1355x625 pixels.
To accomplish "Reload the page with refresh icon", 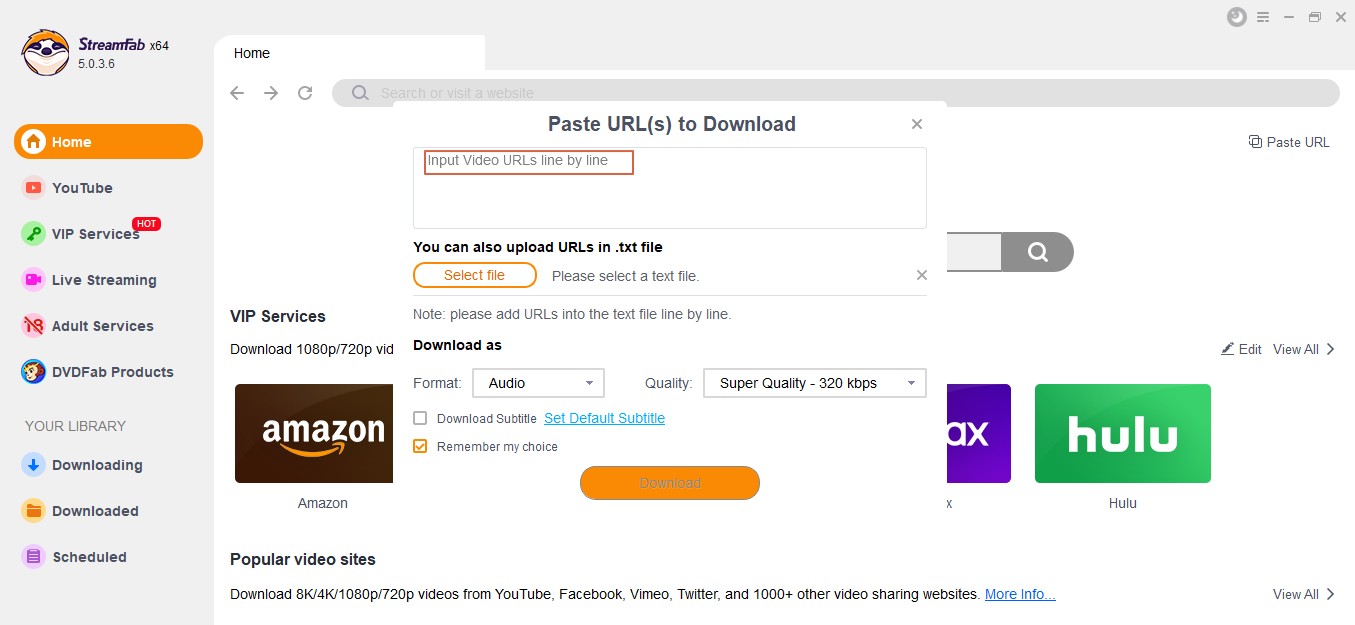I will pos(305,93).
